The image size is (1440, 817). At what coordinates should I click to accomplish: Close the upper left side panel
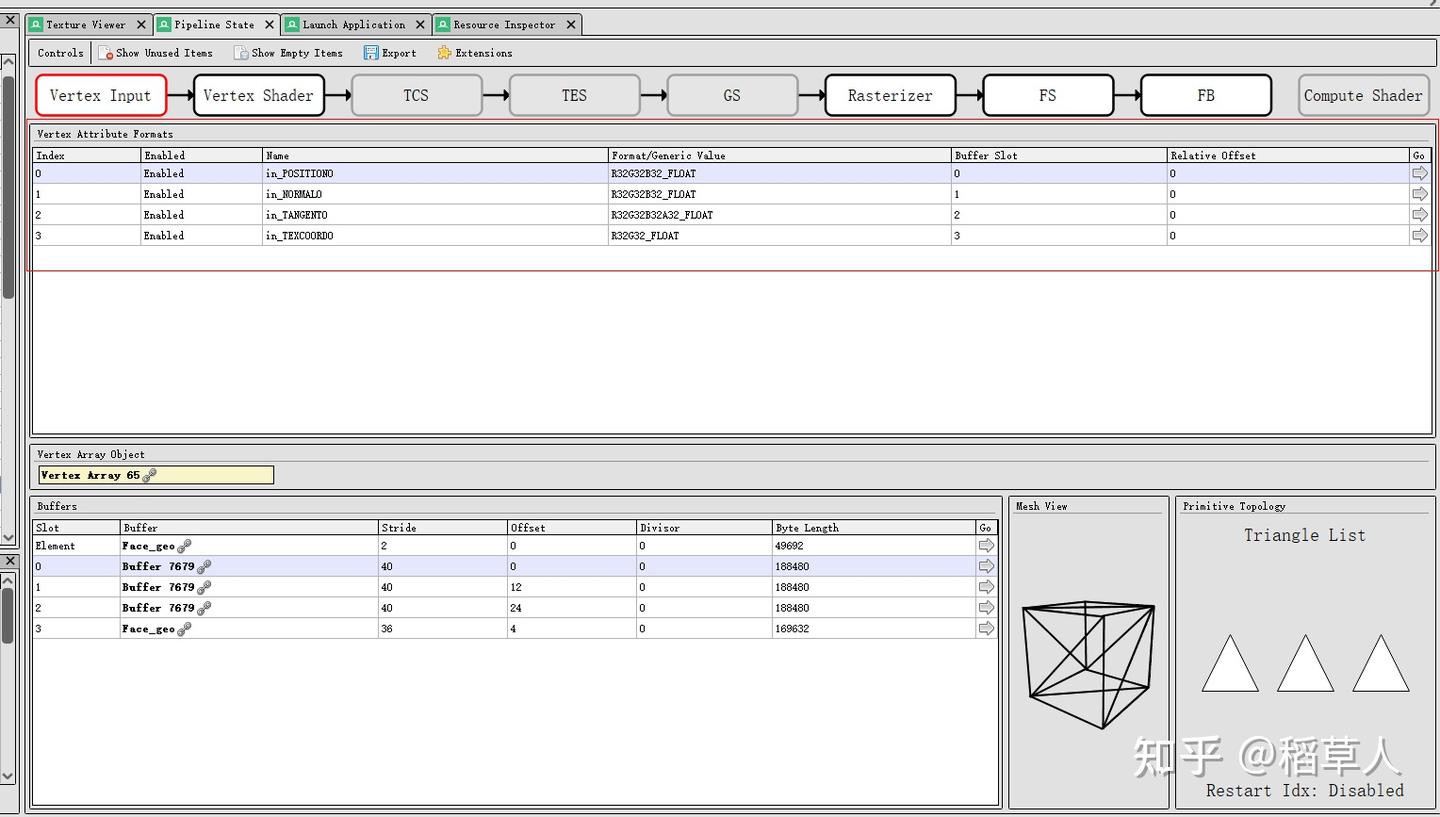click(9, 20)
